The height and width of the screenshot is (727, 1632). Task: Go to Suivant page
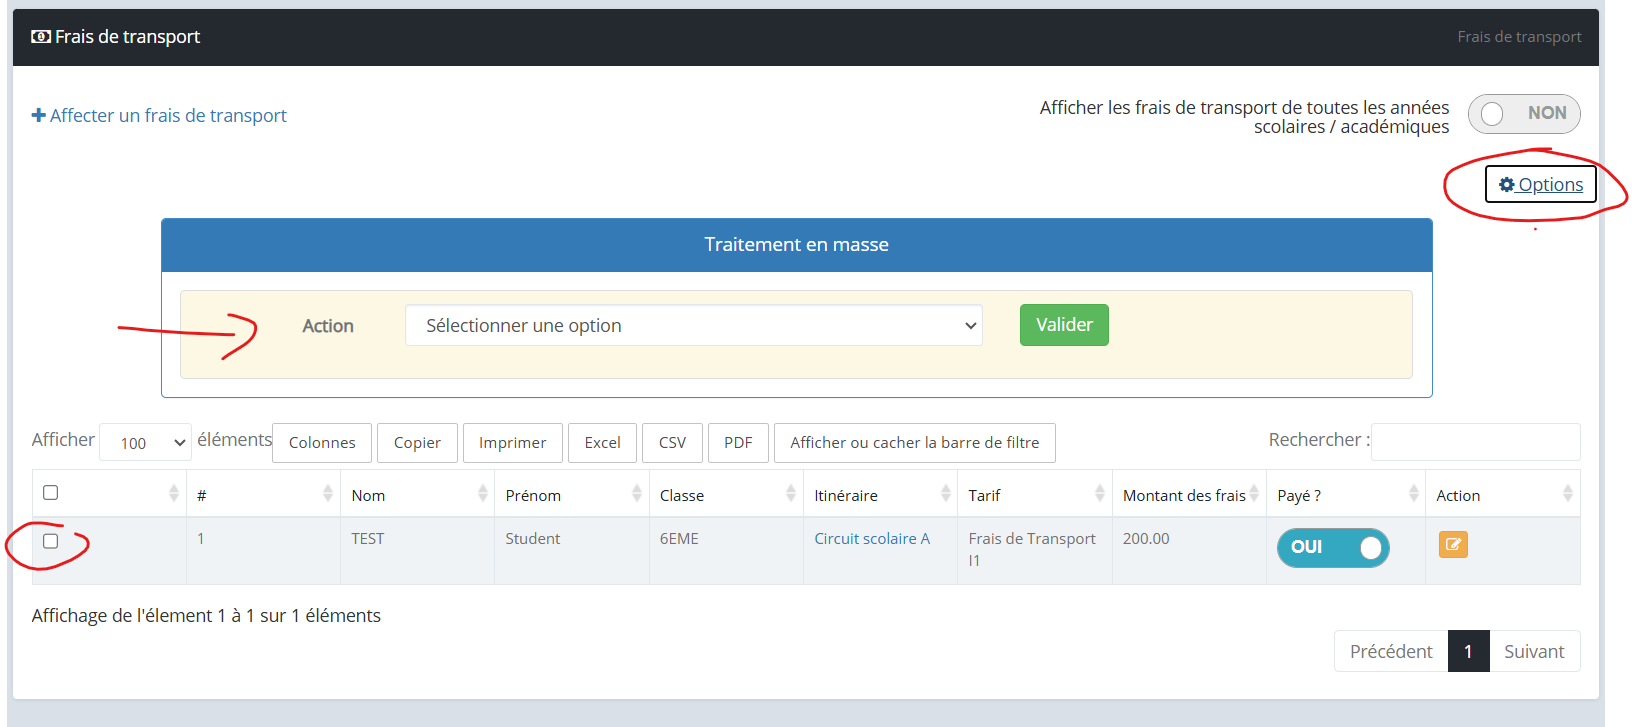[1534, 652]
